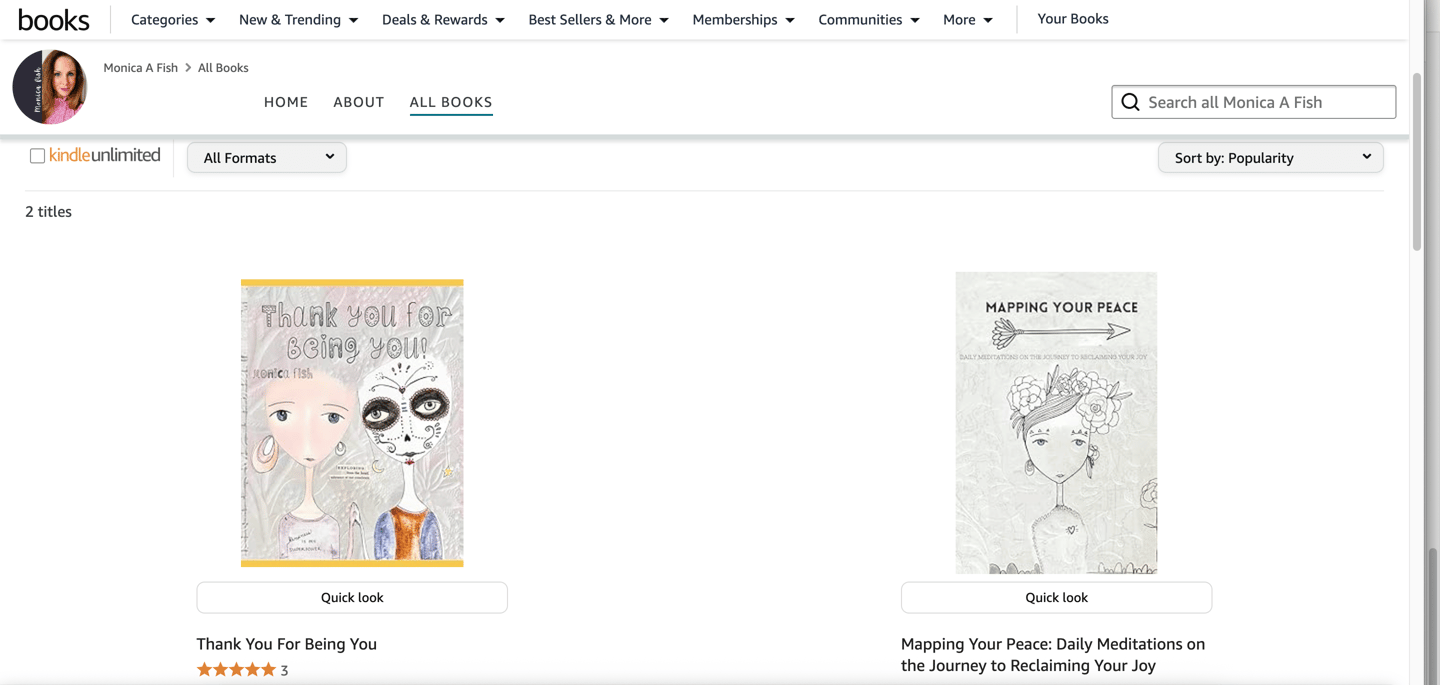Screen dimensions: 1440x685
Task: Click the Kindle Unlimited logo
Action: pos(105,155)
